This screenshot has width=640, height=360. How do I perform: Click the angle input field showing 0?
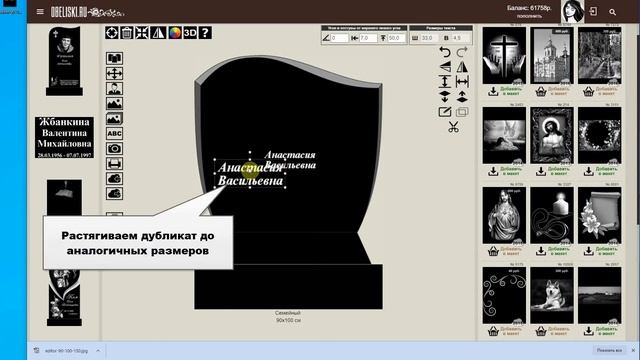339,38
